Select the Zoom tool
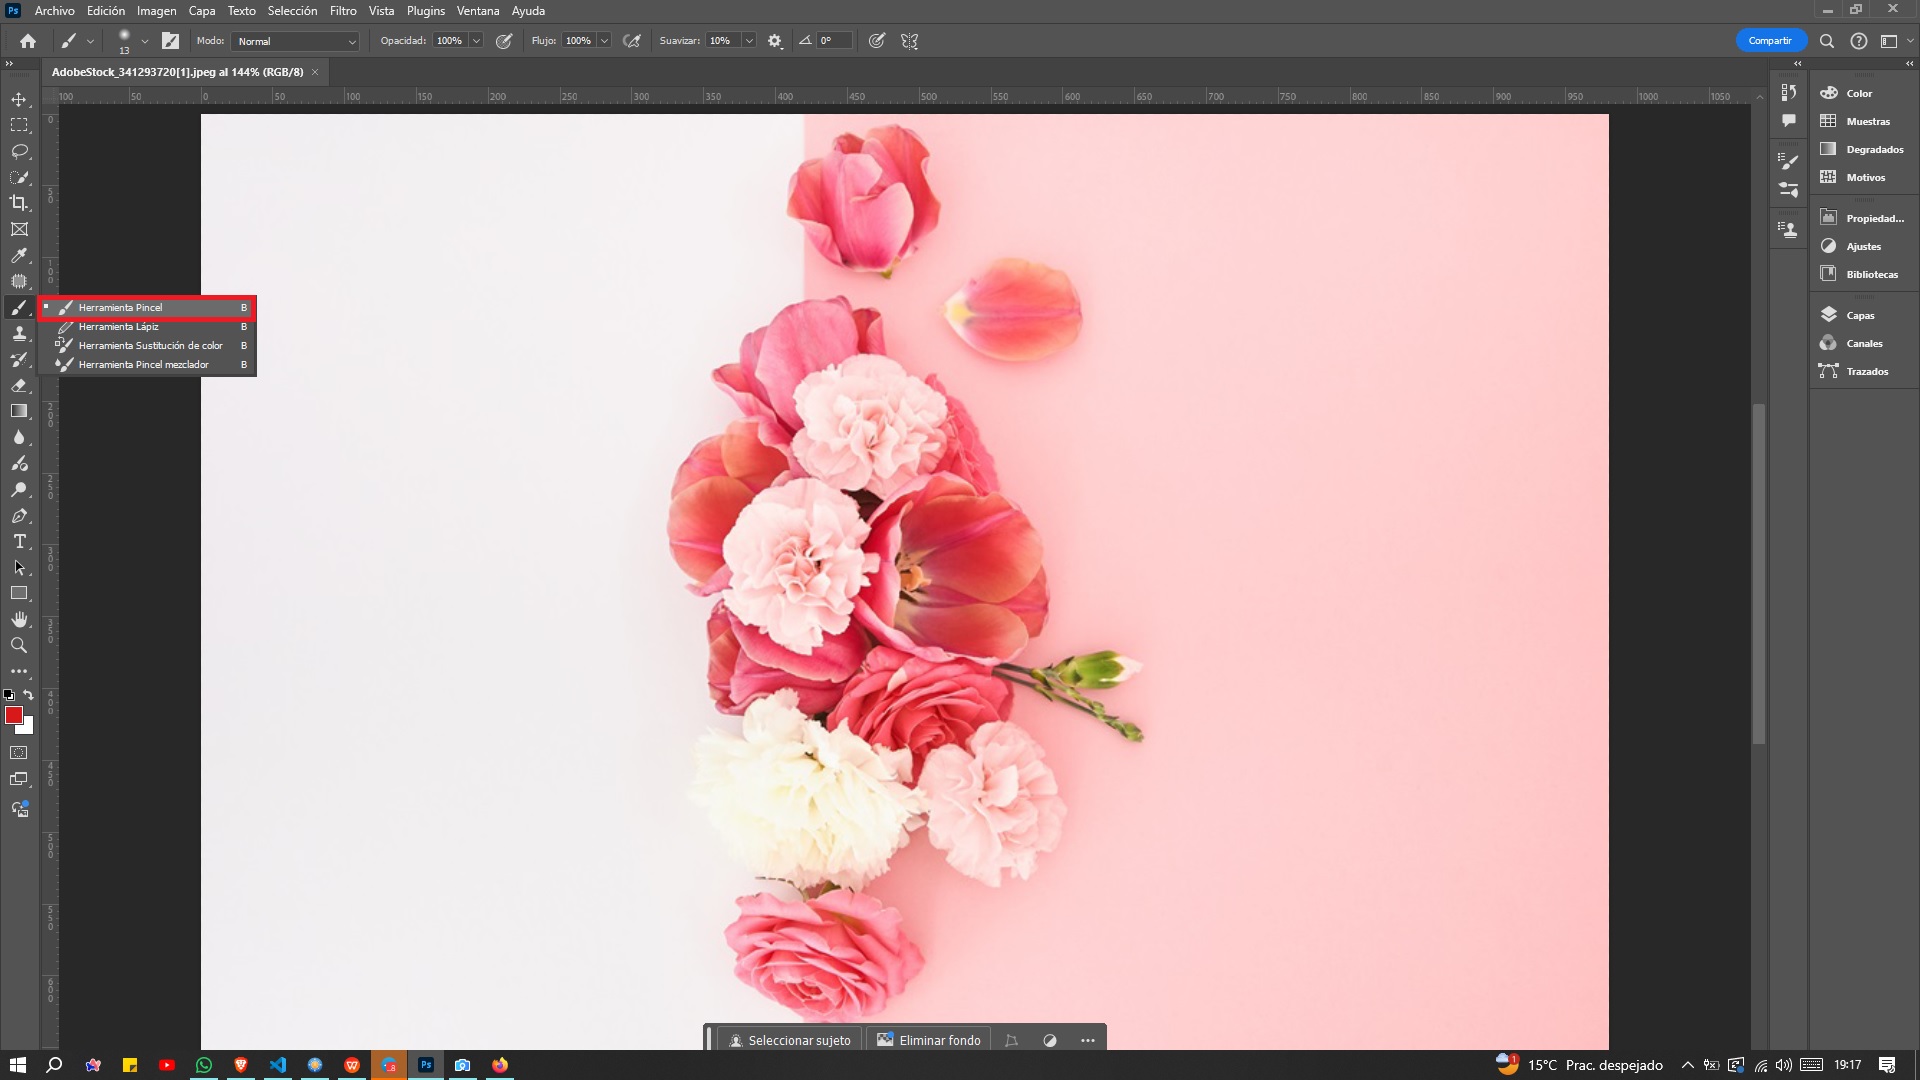The width and height of the screenshot is (1920, 1080). click(19, 646)
